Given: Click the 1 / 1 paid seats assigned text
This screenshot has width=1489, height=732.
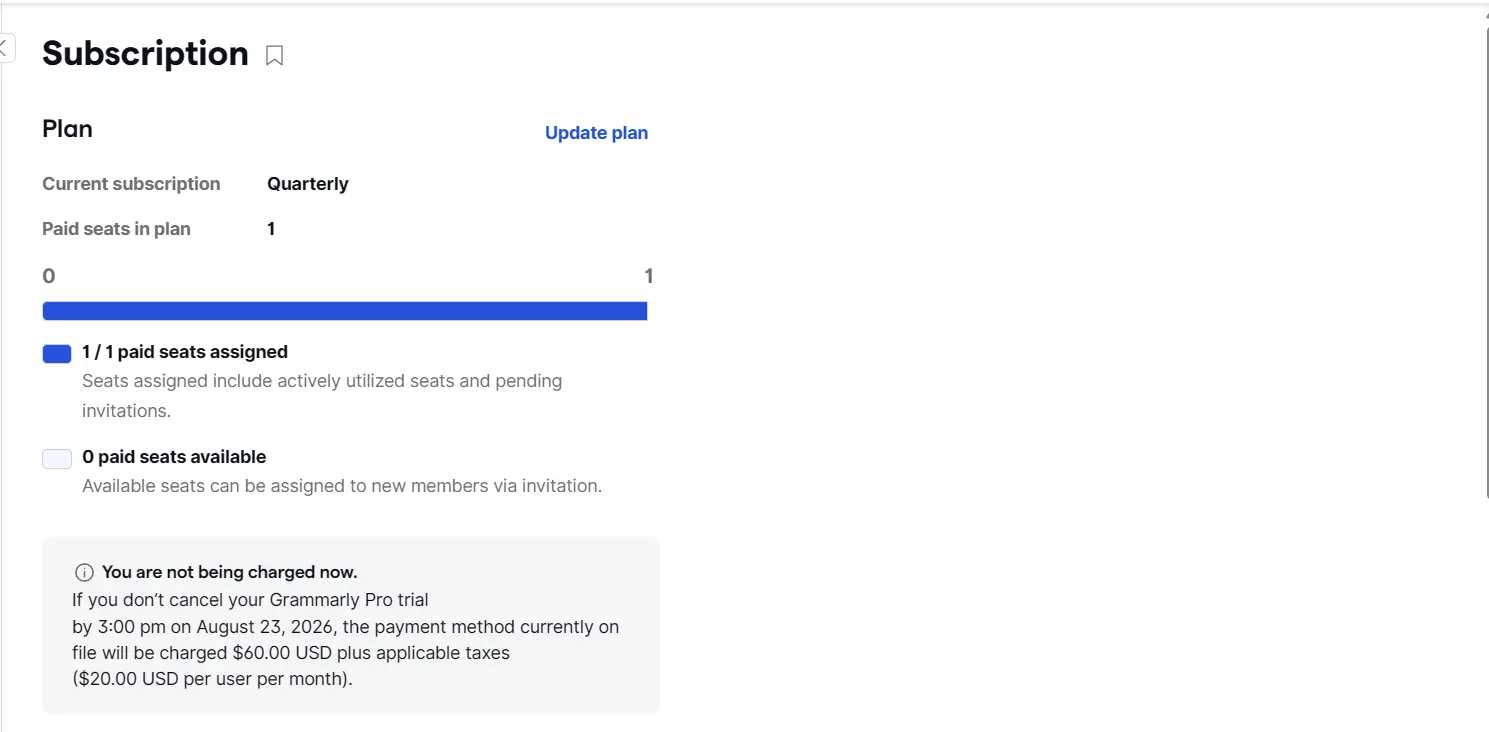Looking at the screenshot, I should pos(185,352).
